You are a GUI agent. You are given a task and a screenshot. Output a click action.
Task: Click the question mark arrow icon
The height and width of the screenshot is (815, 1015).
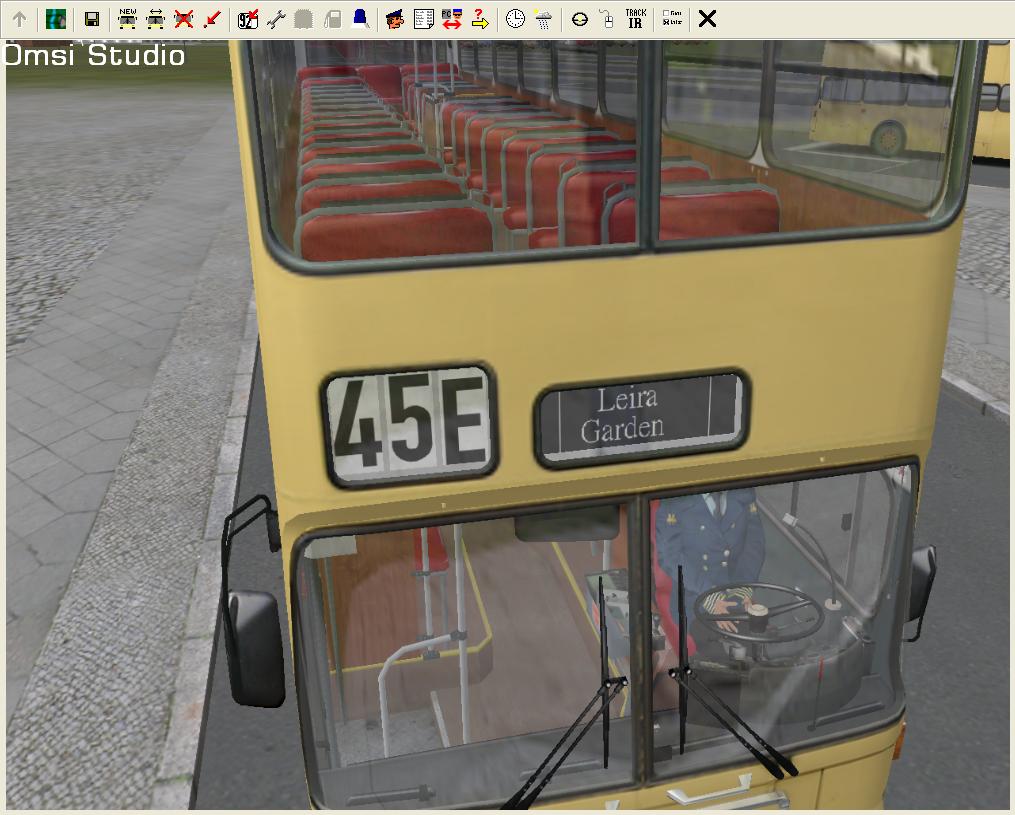pos(480,19)
